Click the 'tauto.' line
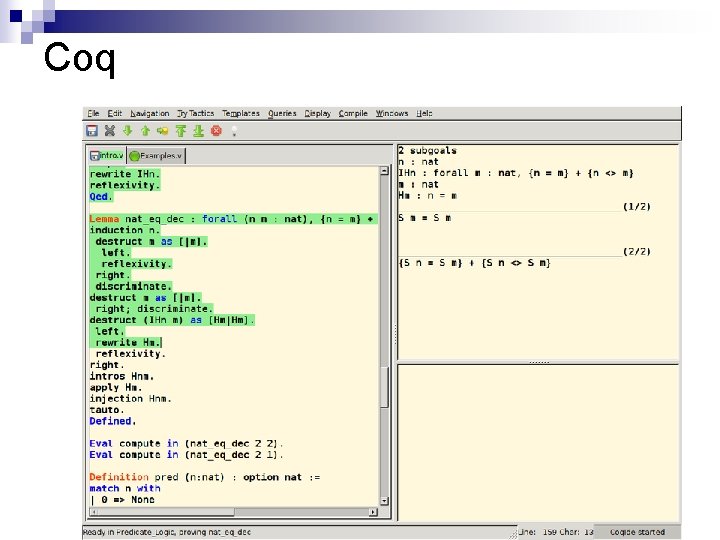 [107, 410]
